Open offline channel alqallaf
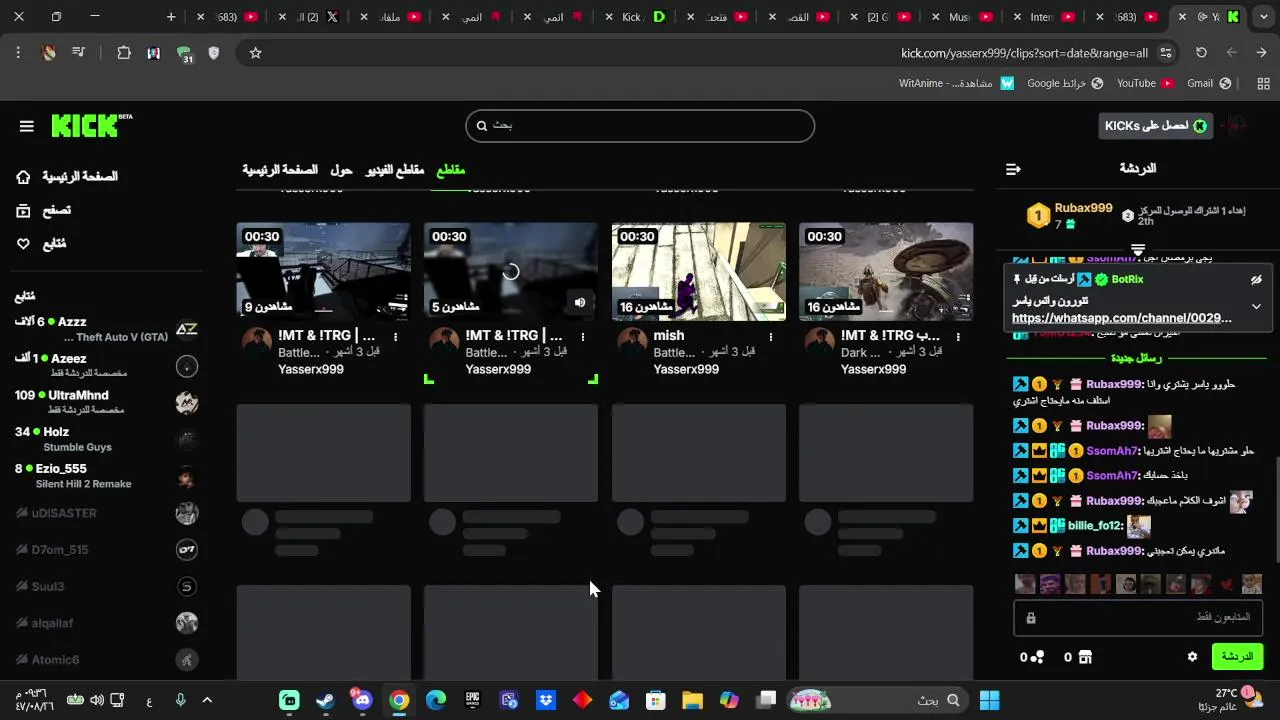The height and width of the screenshot is (720, 1280). click(x=105, y=623)
